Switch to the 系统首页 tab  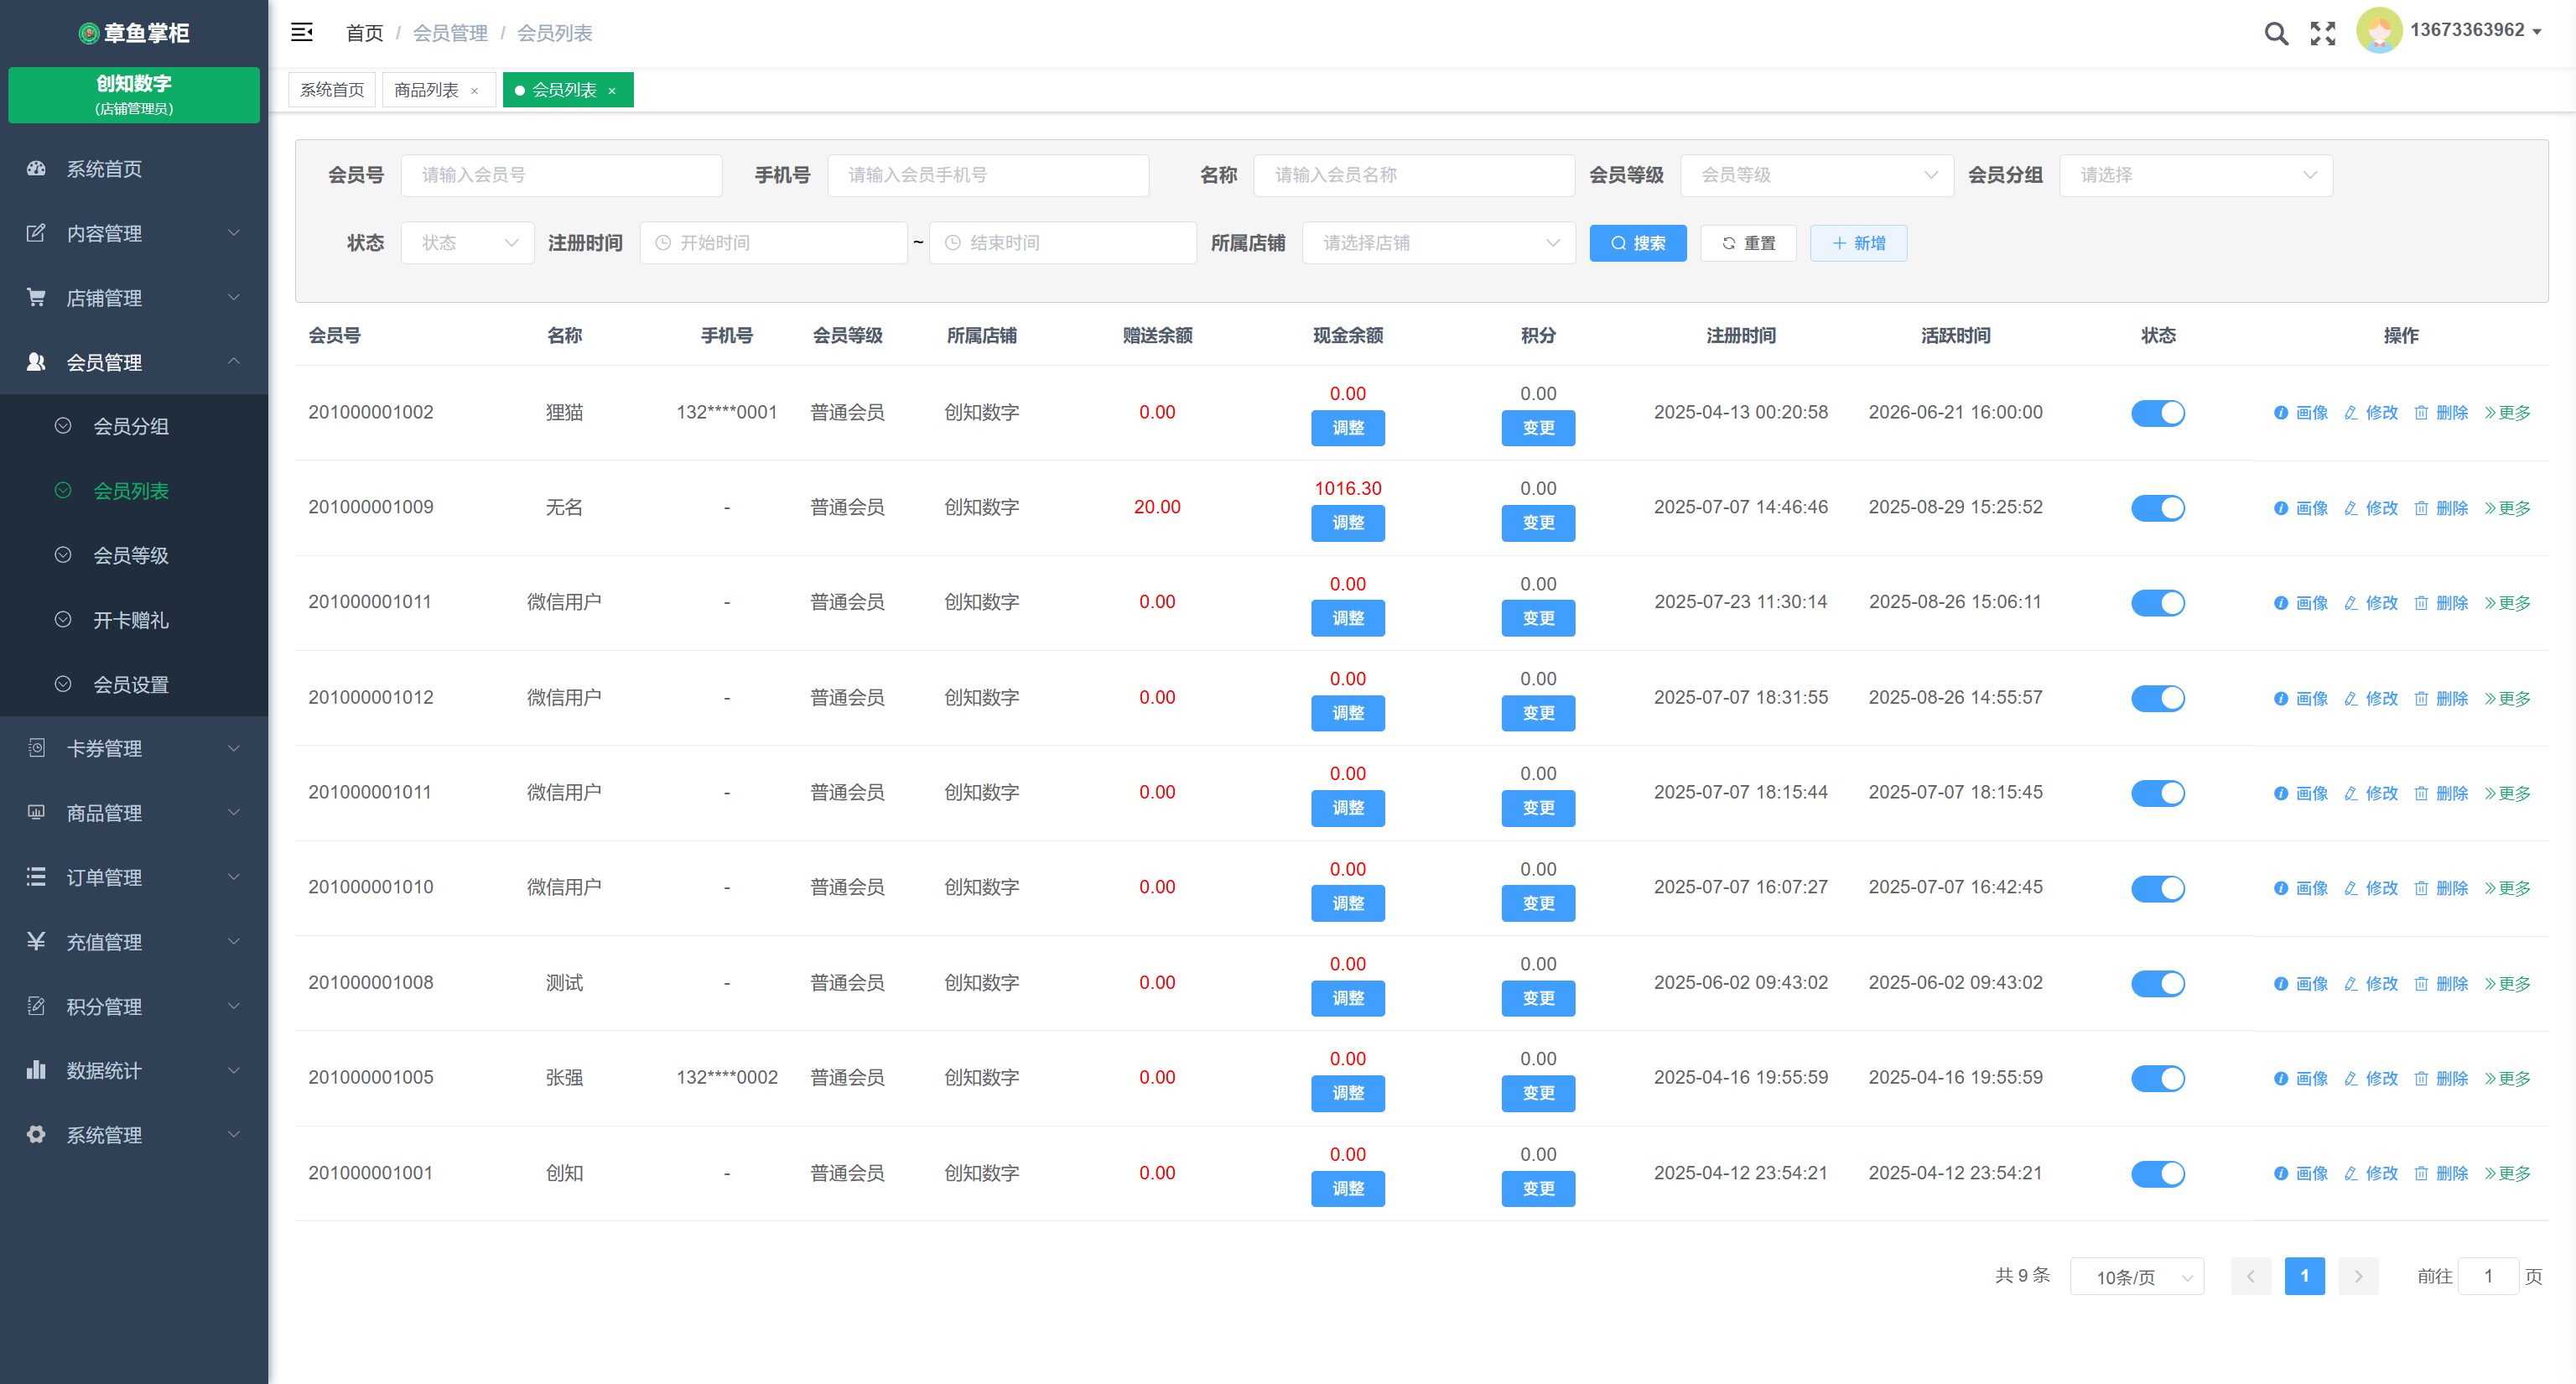(x=332, y=90)
